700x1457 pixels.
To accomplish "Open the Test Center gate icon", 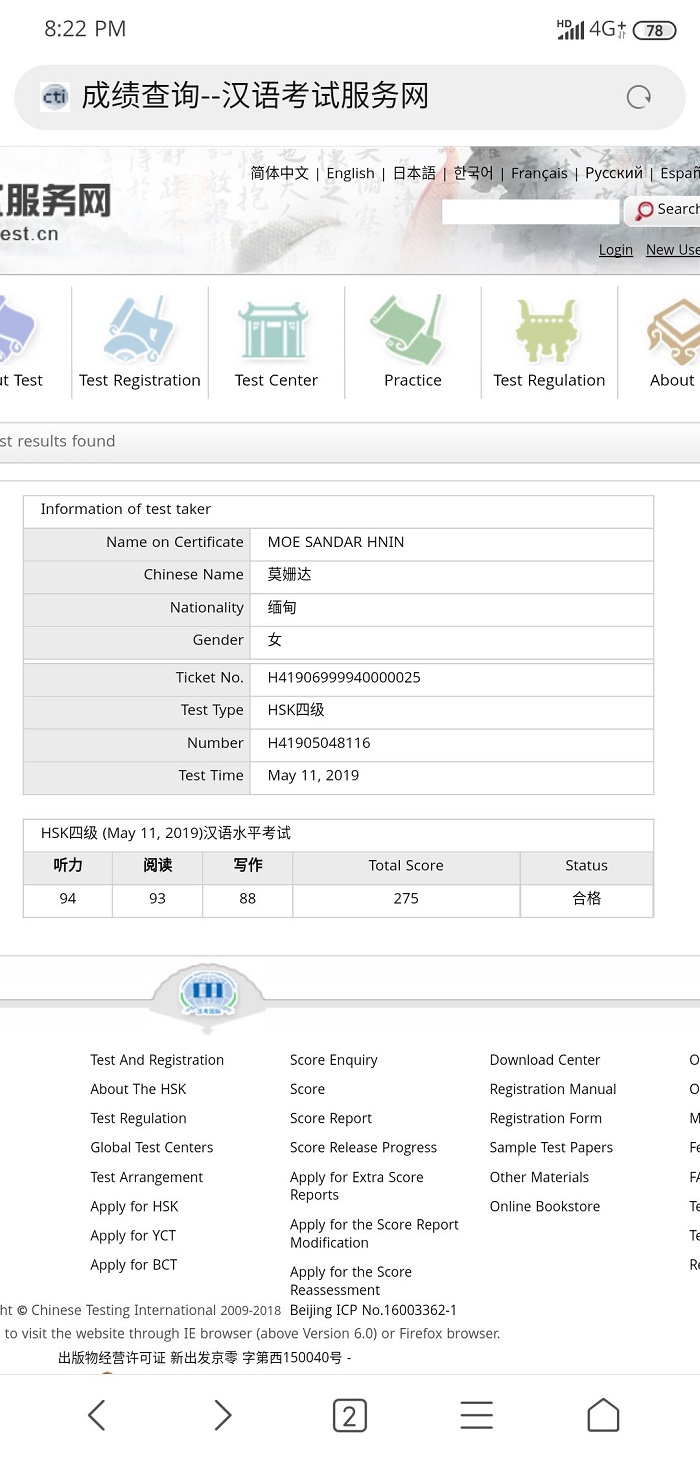I will (x=276, y=330).
